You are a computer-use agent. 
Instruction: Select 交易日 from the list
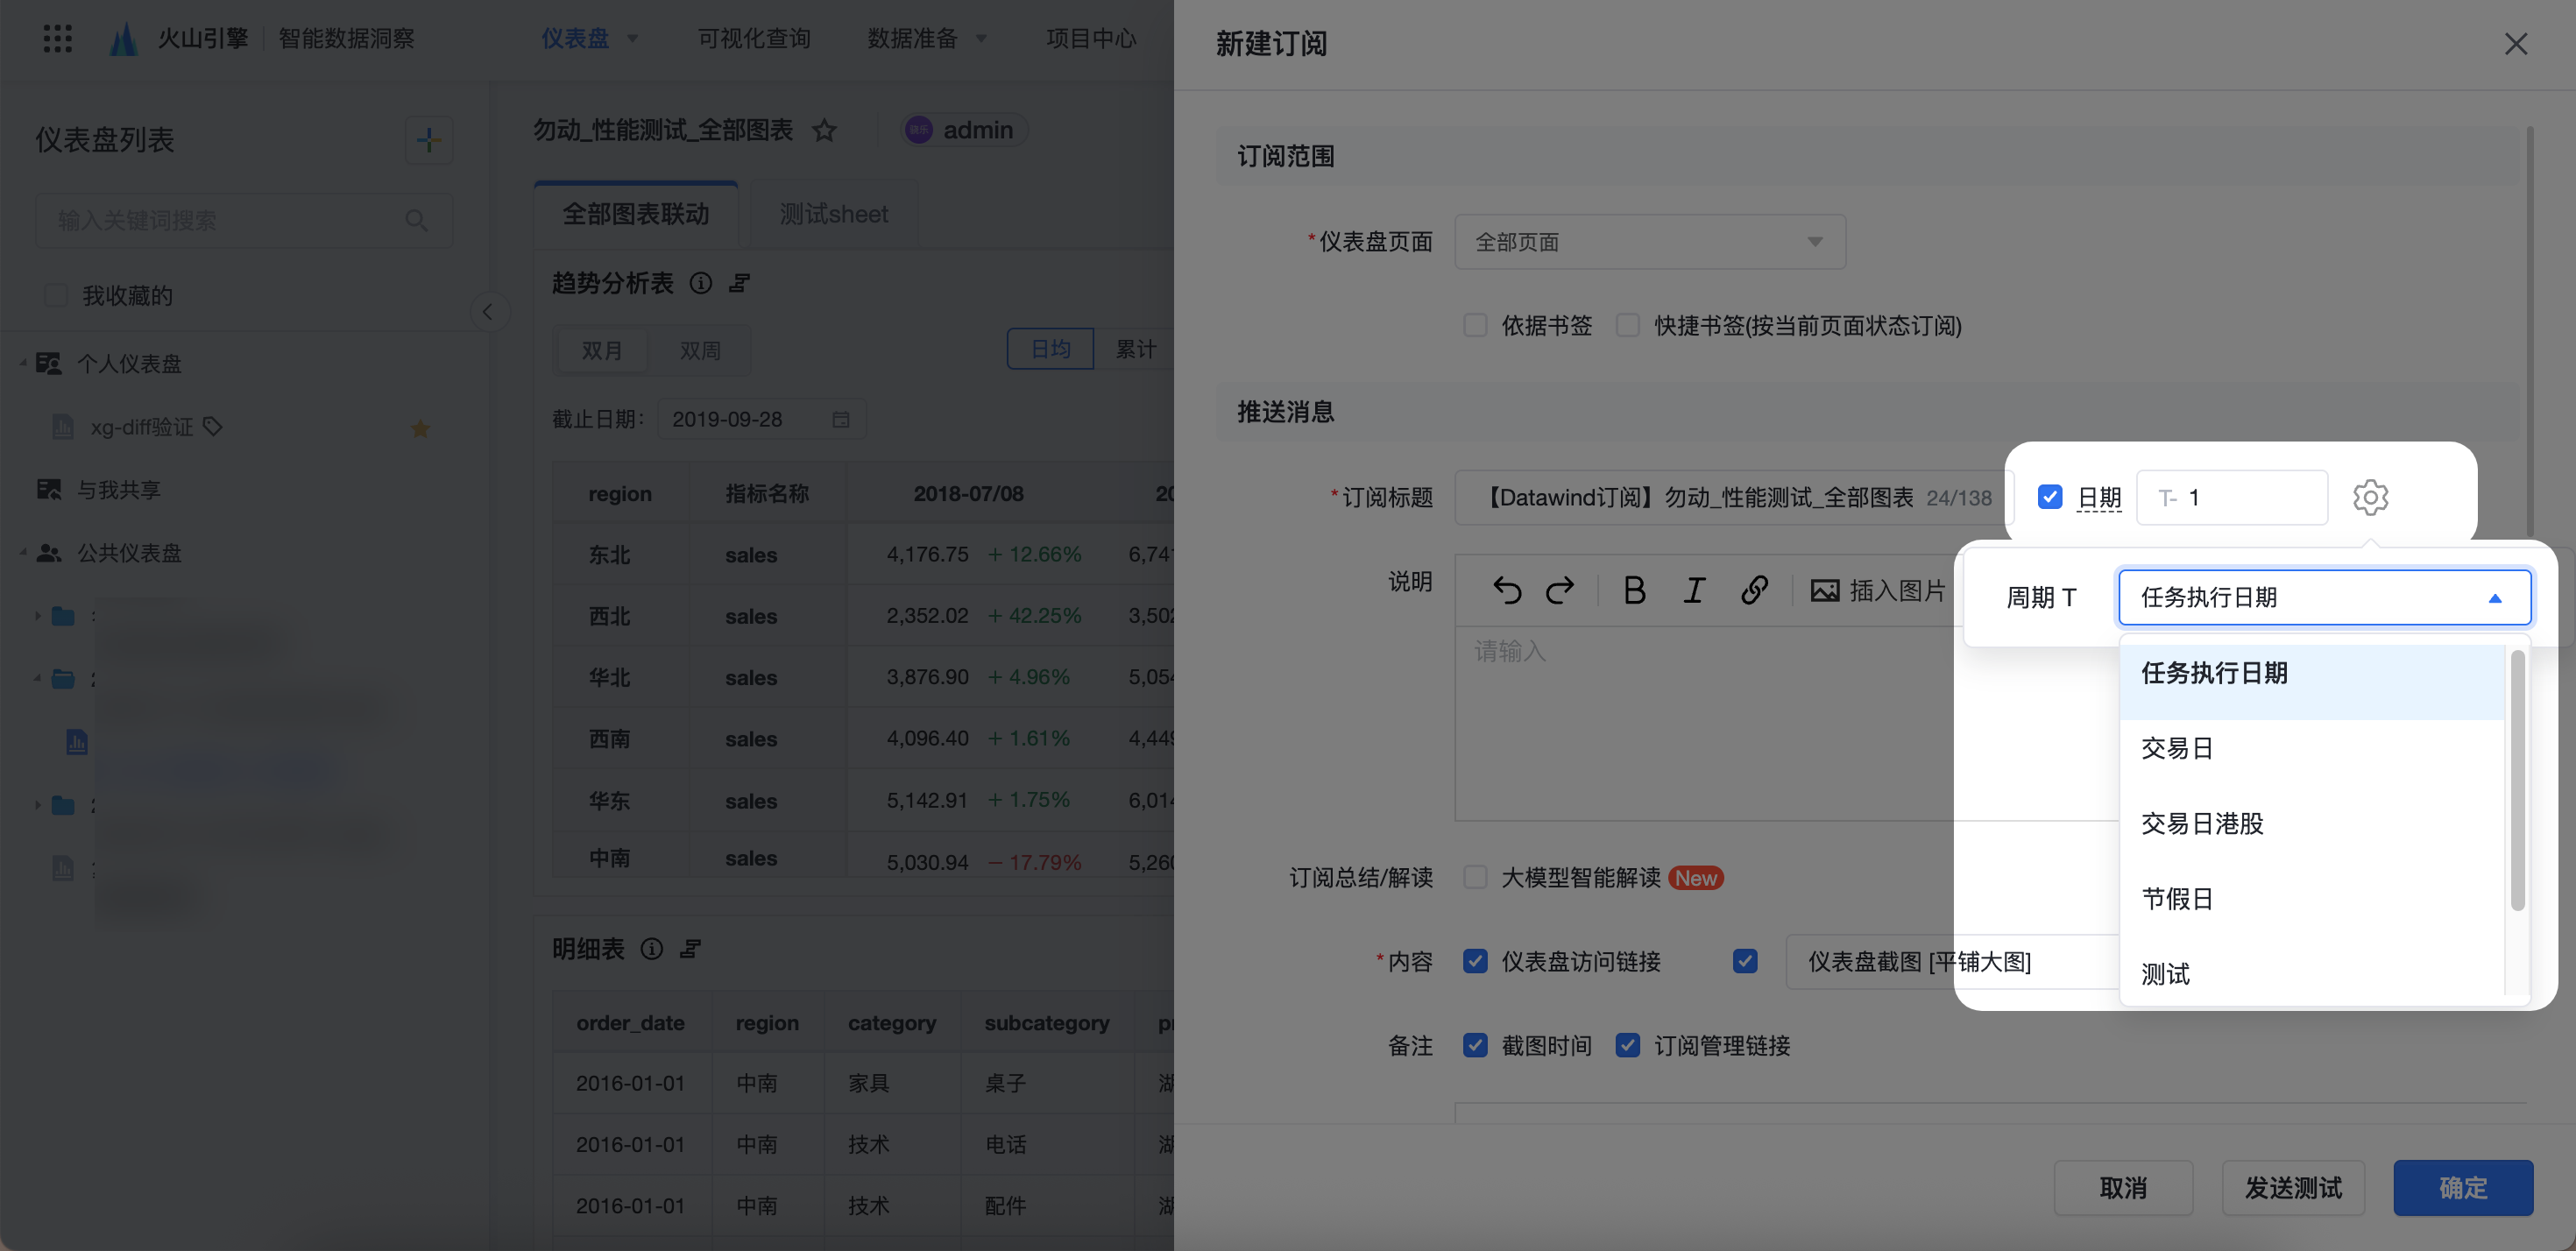point(2311,748)
